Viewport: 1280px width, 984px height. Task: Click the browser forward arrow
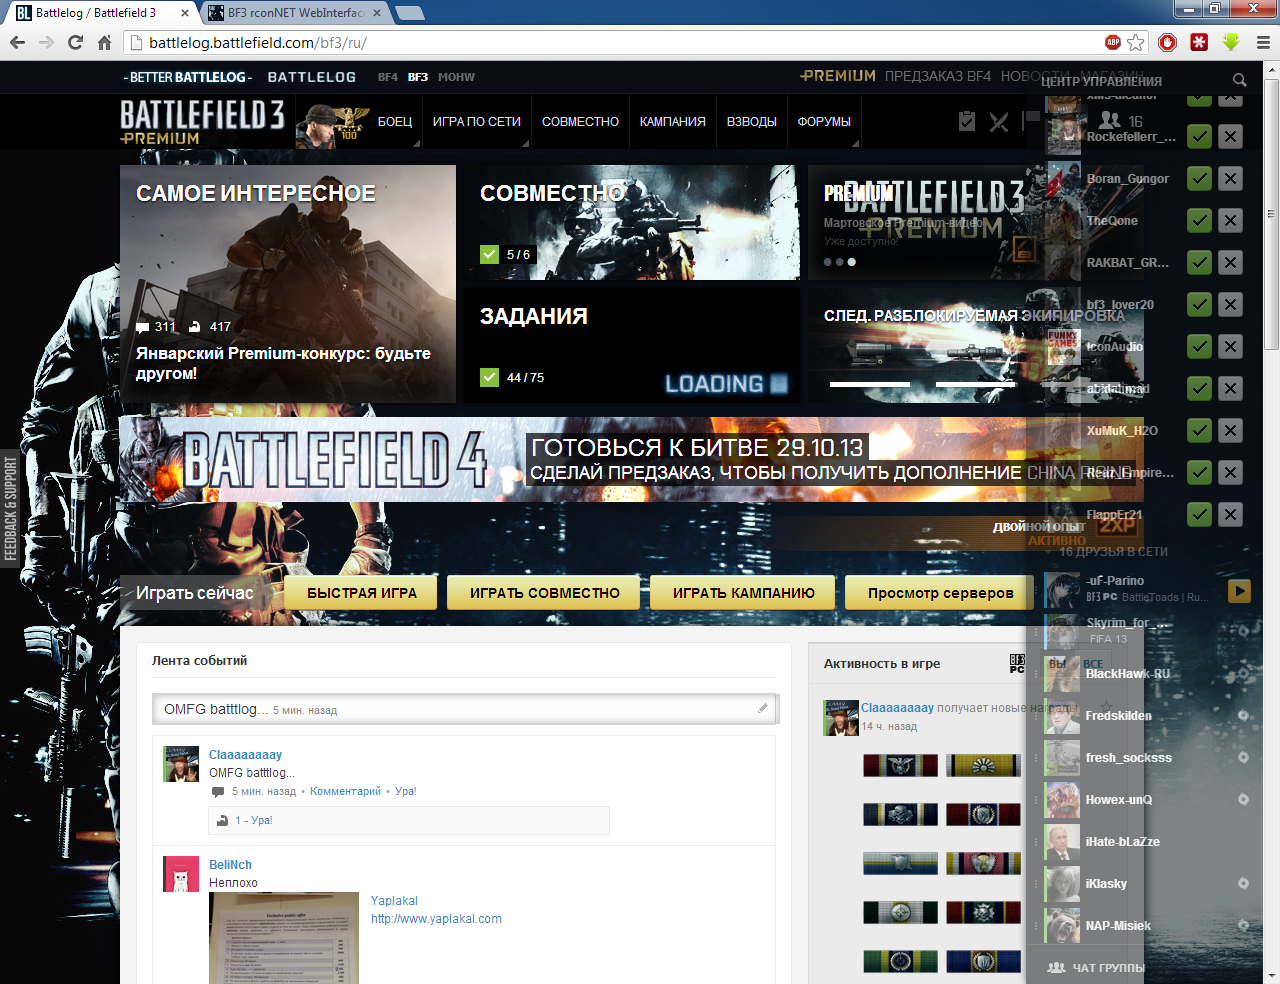coord(46,42)
